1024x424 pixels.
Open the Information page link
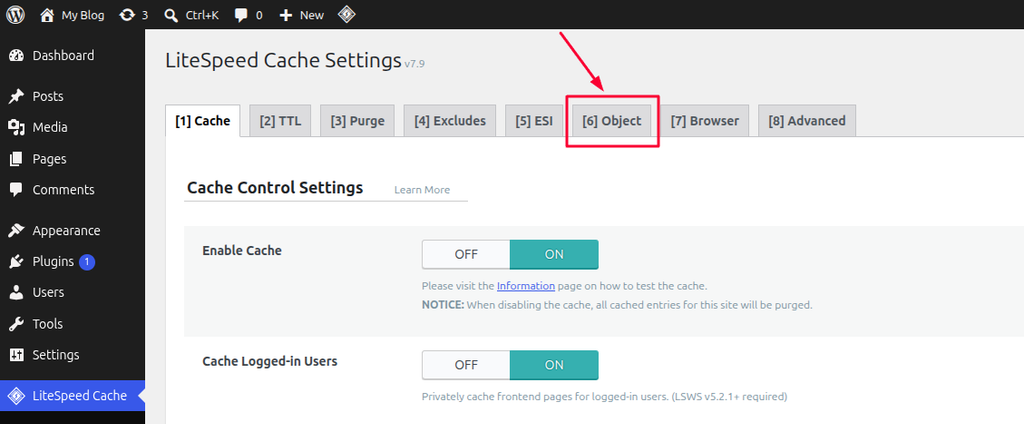[526, 286]
